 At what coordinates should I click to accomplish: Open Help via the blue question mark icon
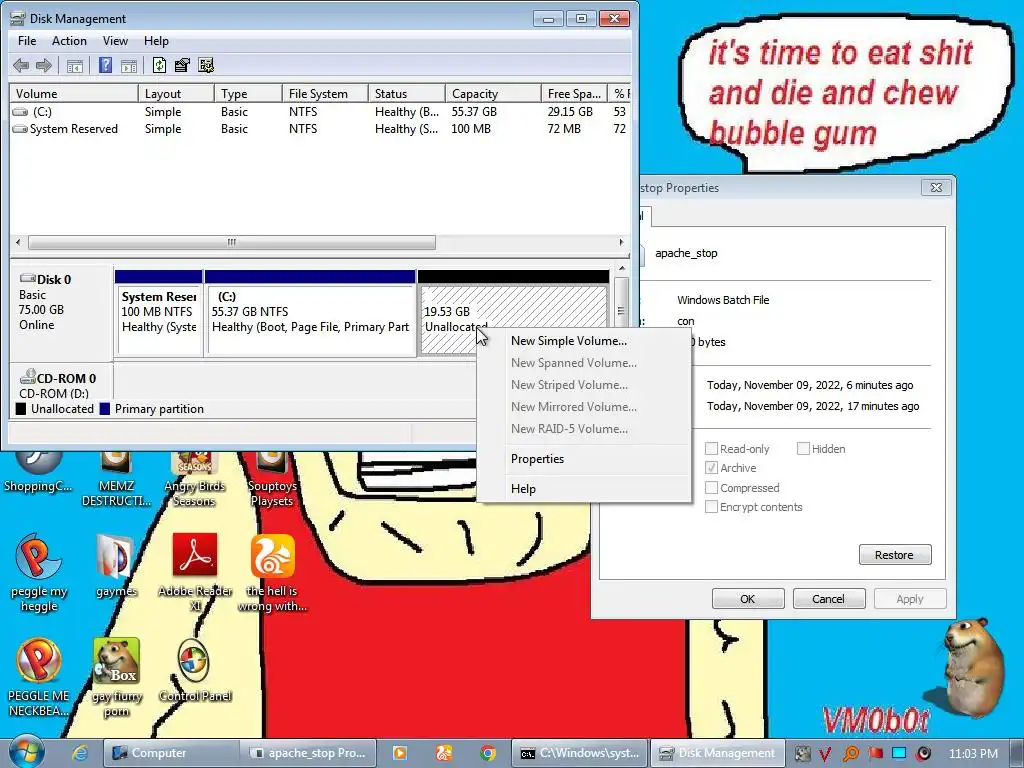105,65
